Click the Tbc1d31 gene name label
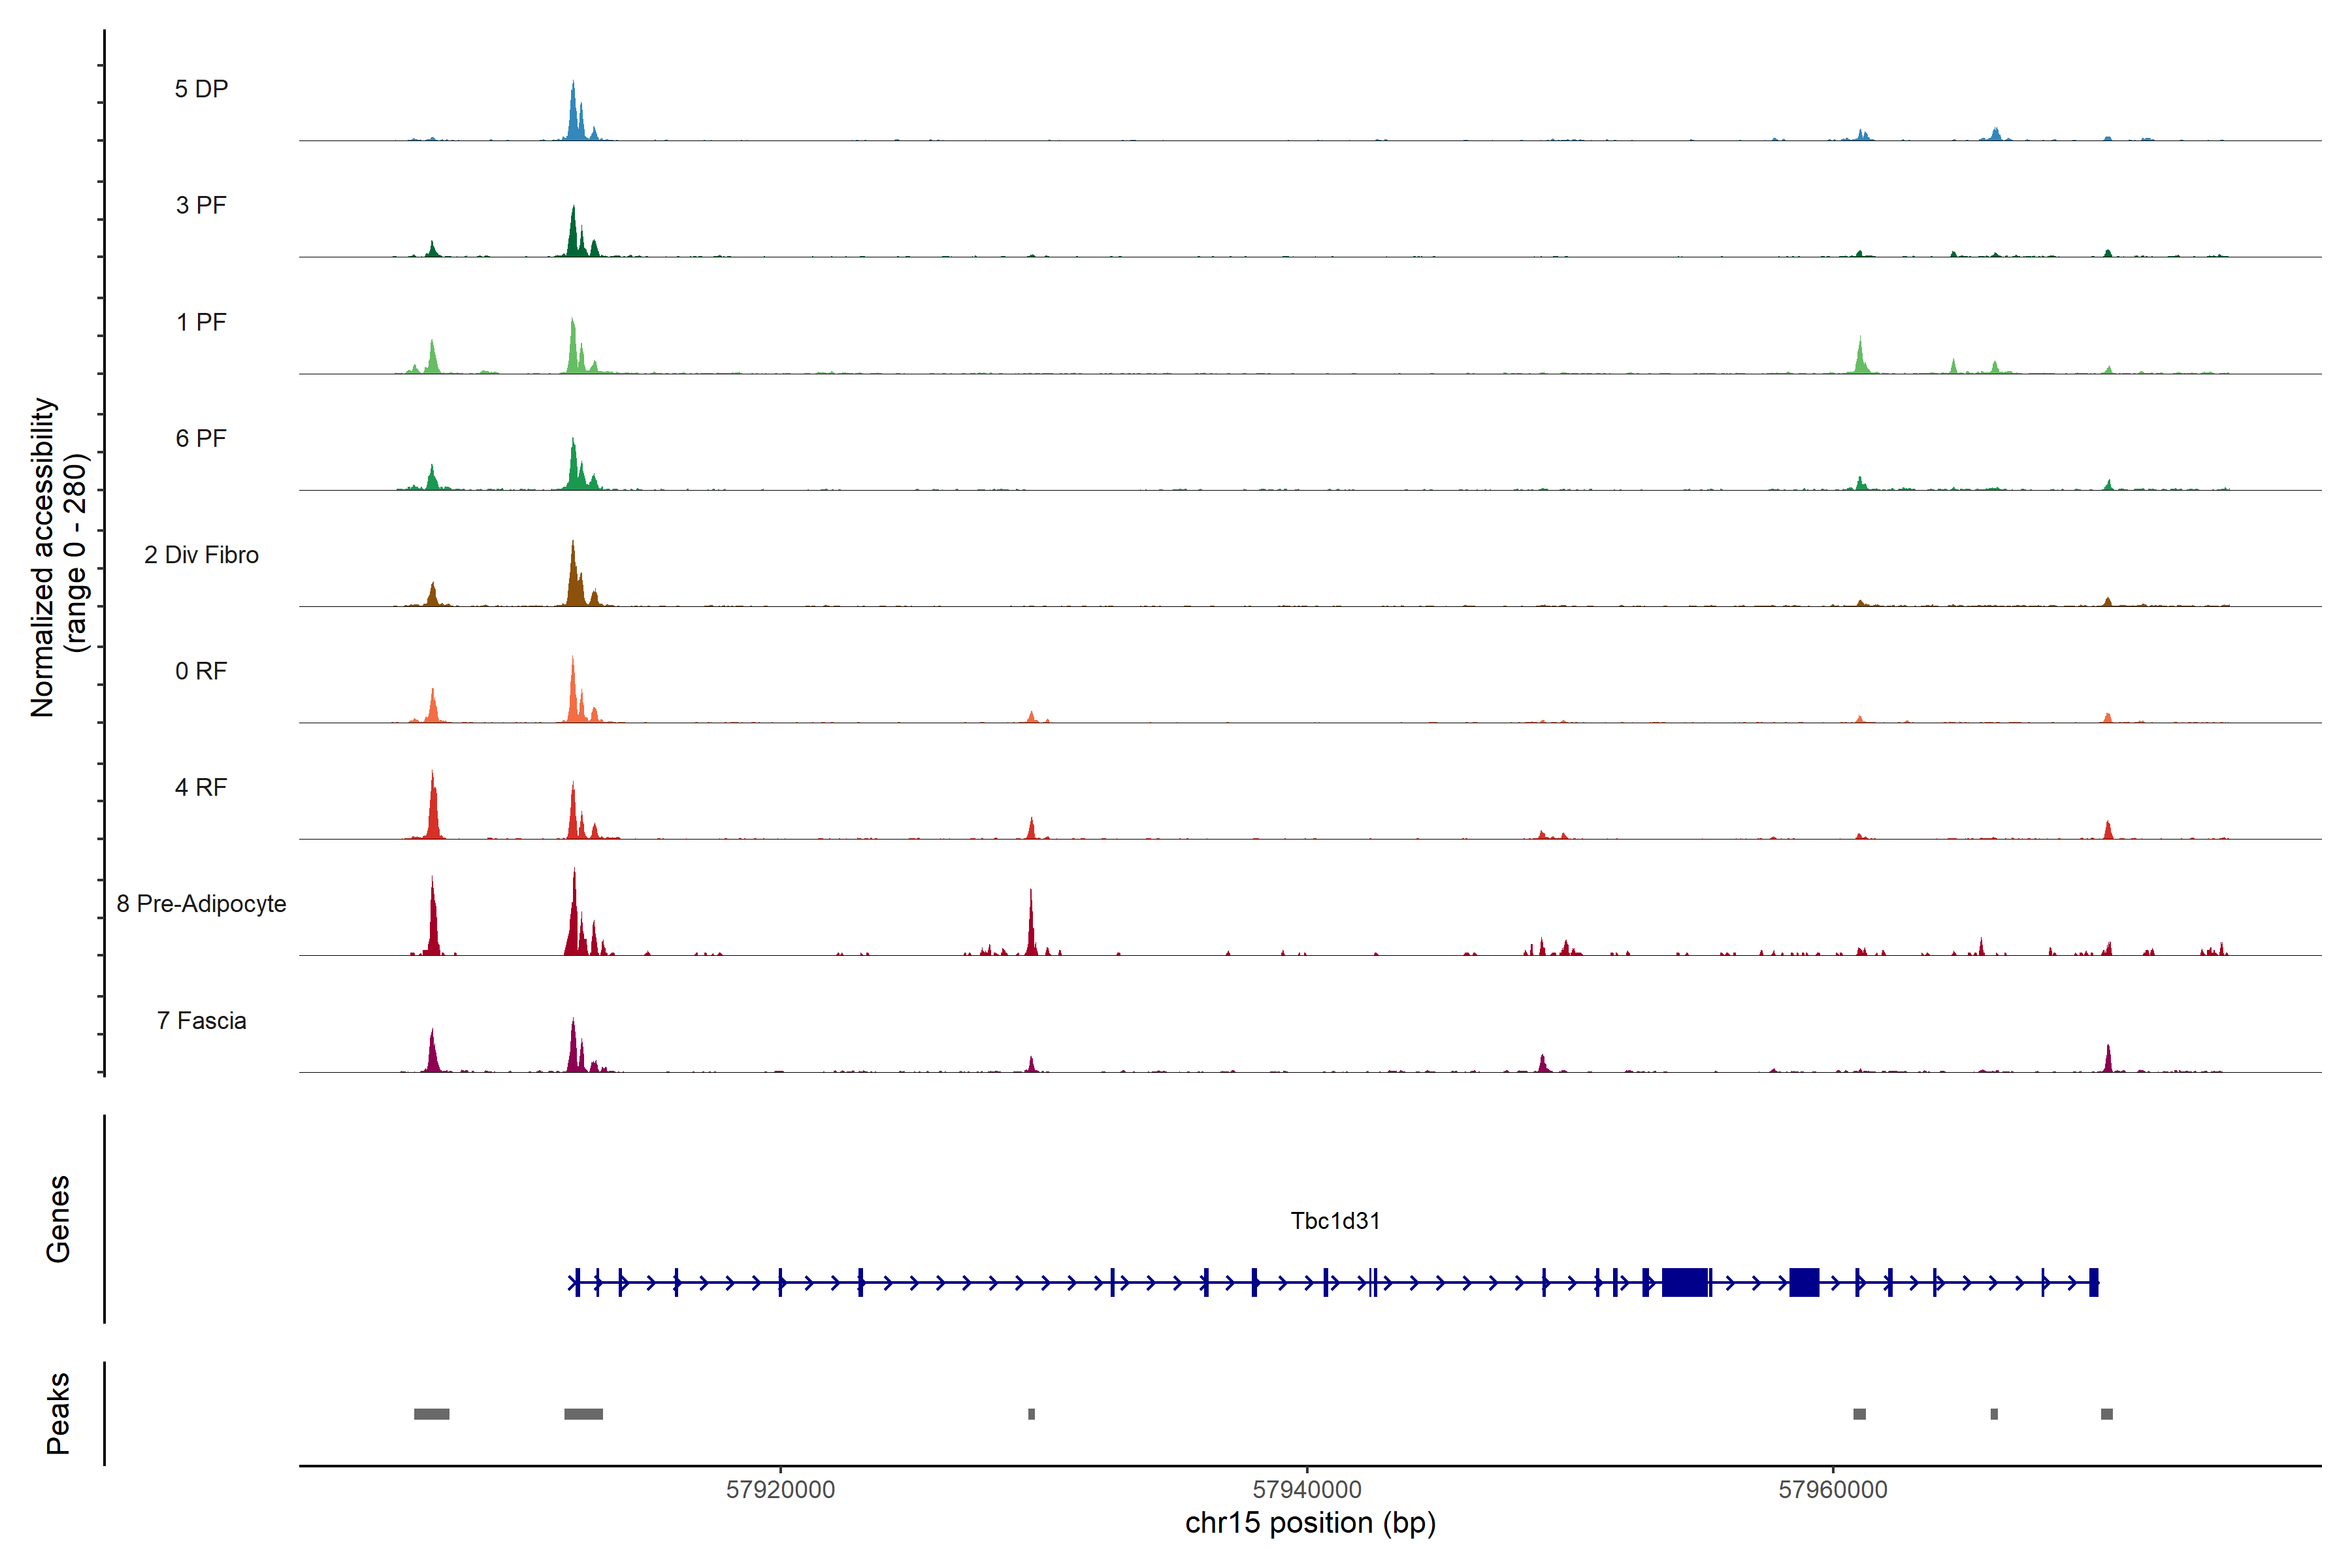Image resolution: width=2352 pixels, height=1568 pixels. click(1335, 1221)
